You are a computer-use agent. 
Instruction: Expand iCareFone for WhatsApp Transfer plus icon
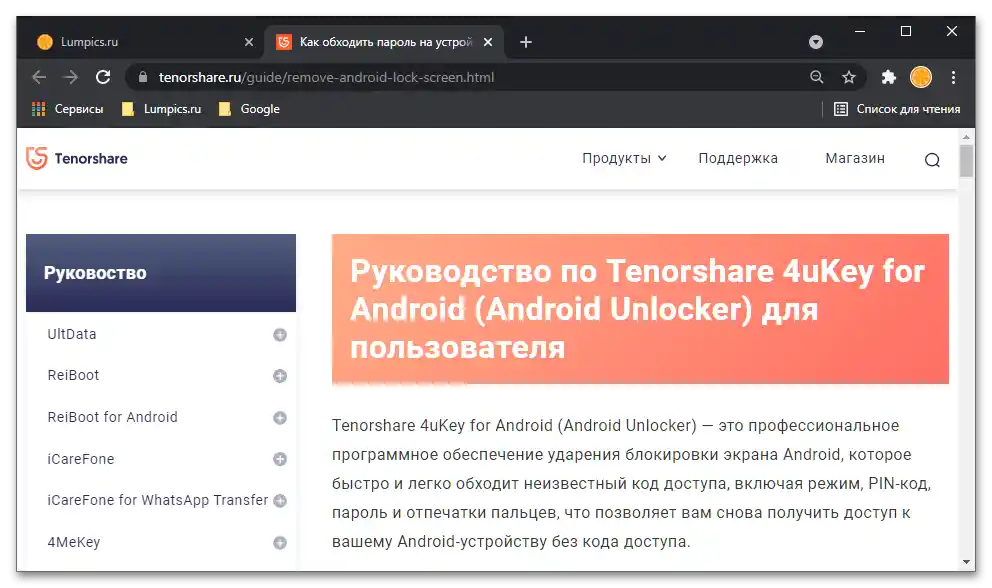click(280, 501)
